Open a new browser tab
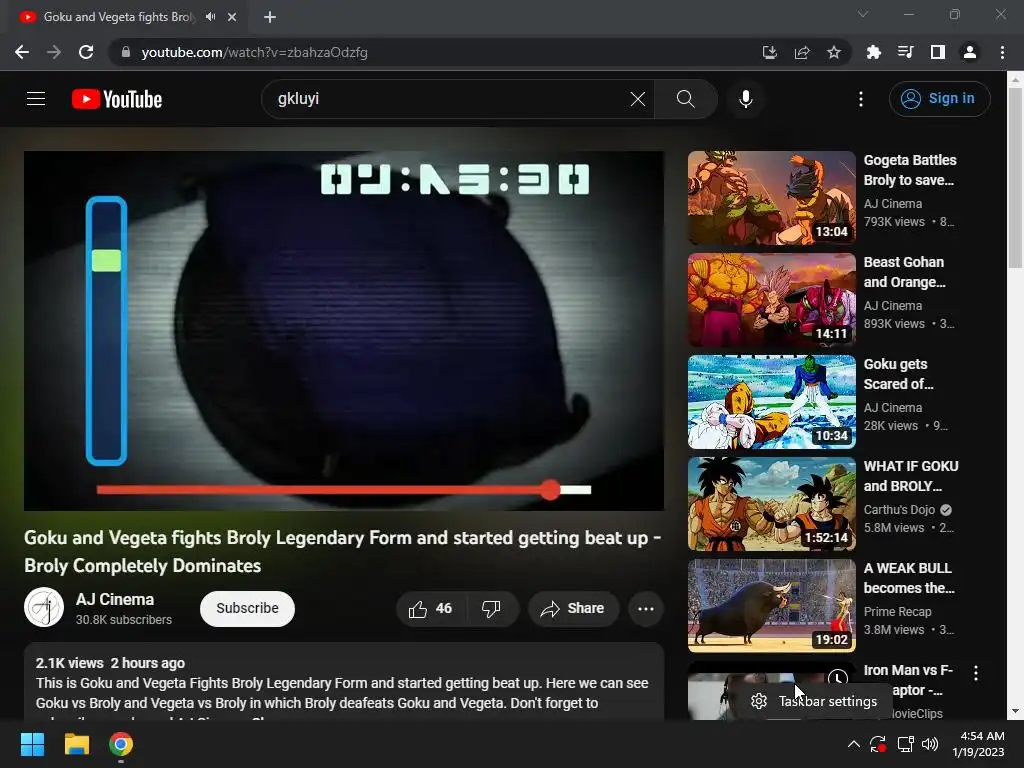This screenshot has width=1024, height=768. [270, 17]
